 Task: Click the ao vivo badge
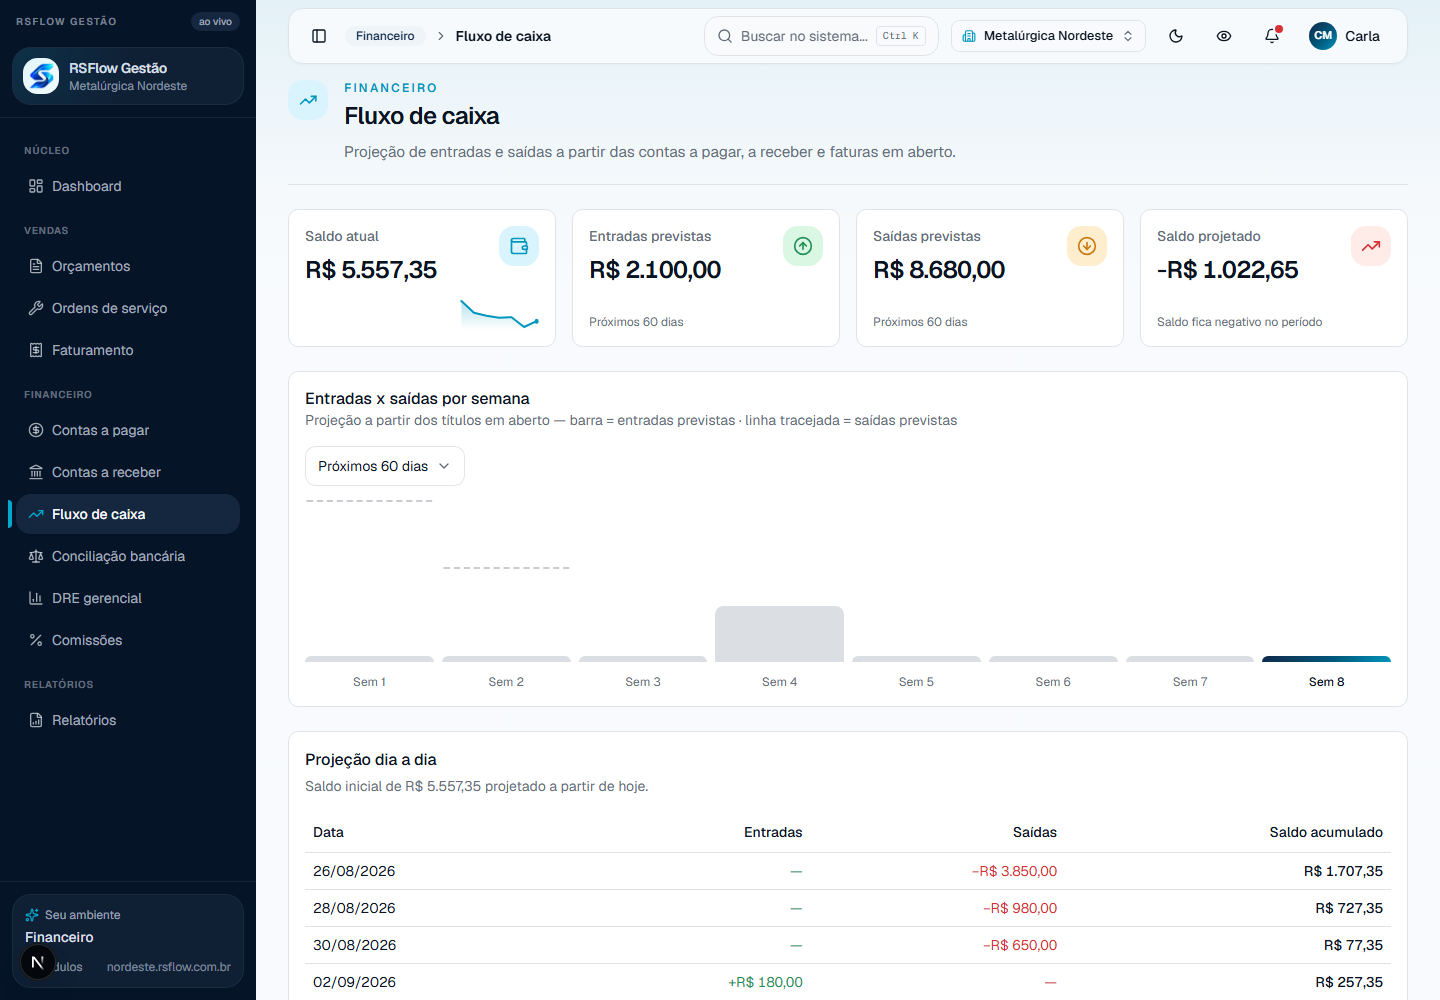[215, 21]
